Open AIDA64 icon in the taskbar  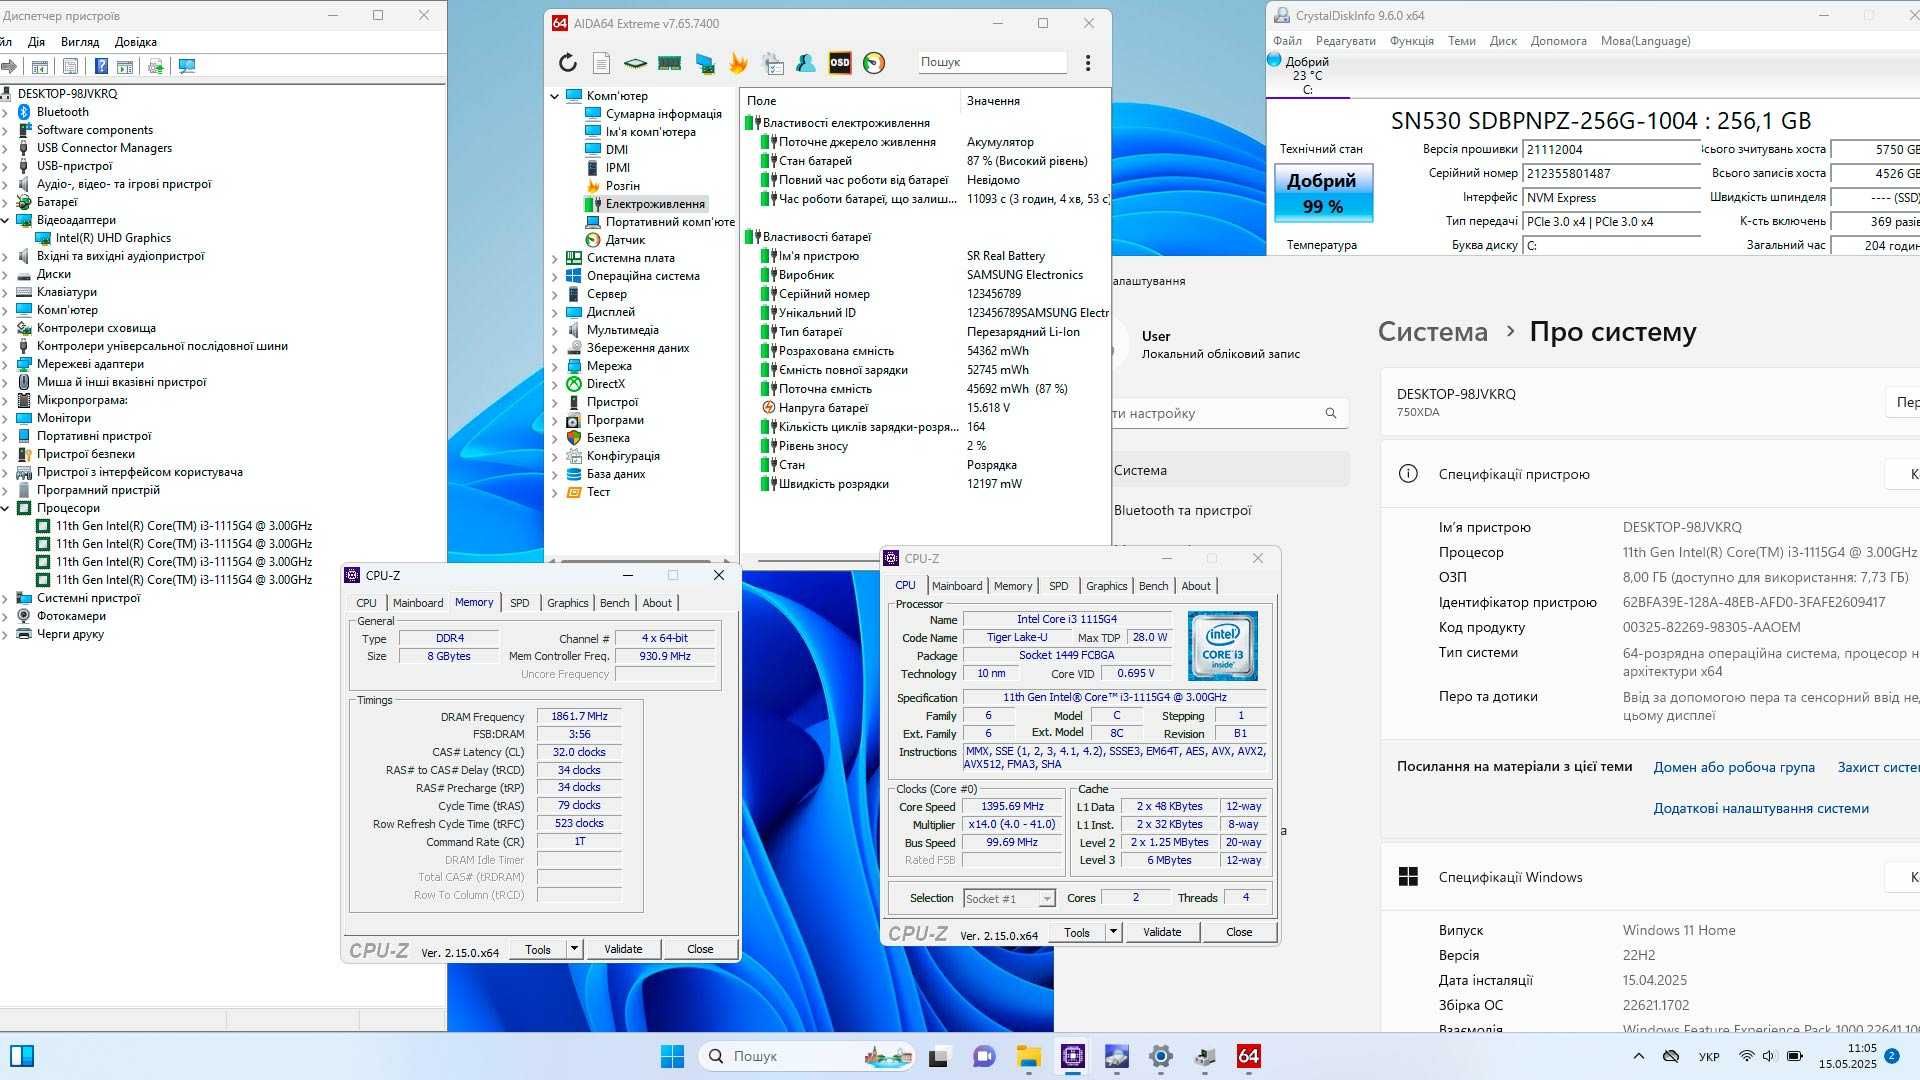(x=1249, y=1056)
